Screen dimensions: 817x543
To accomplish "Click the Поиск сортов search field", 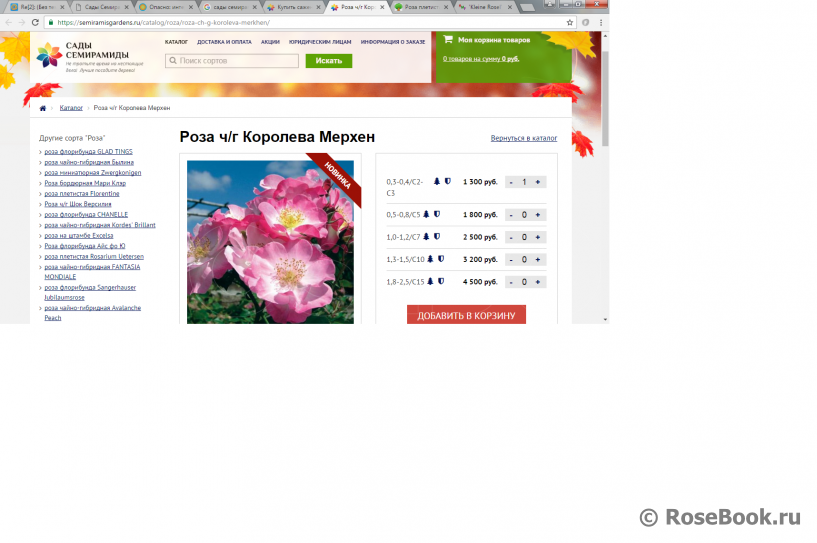I will [232, 61].
